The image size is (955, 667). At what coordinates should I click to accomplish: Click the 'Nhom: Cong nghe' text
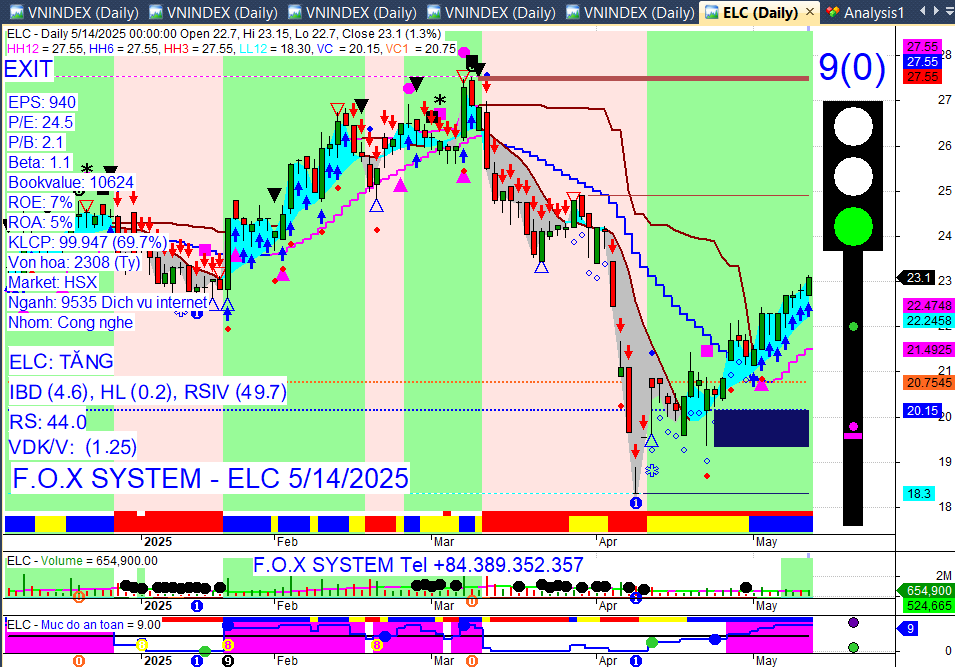pos(70,322)
